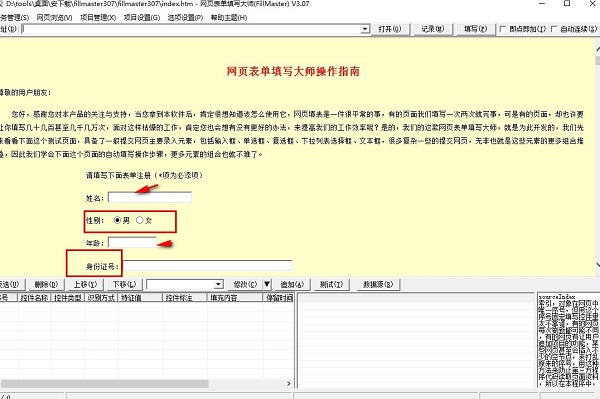This screenshot has height=399, width=600.
Task: Click the sourceIndex help text panel
Action: pyautogui.click(x=568, y=340)
